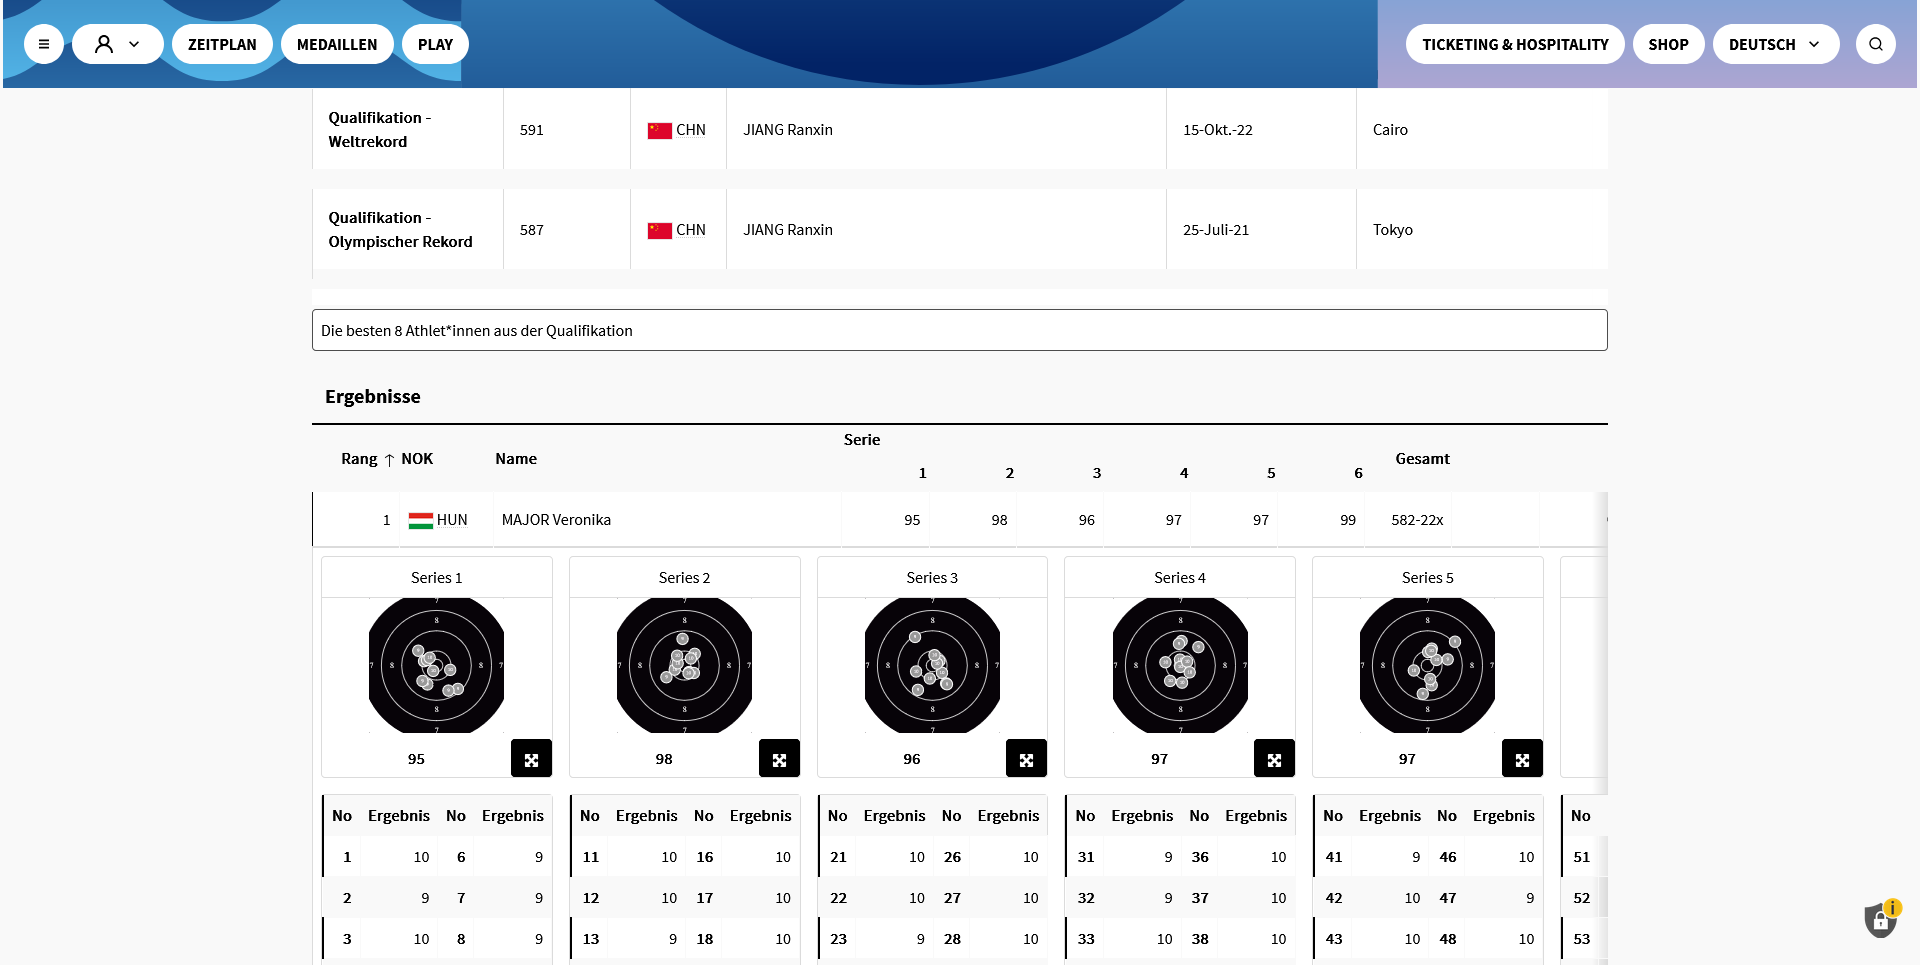Expand the Series 2 target image
The height and width of the screenshot is (965, 1920).
pos(779,759)
